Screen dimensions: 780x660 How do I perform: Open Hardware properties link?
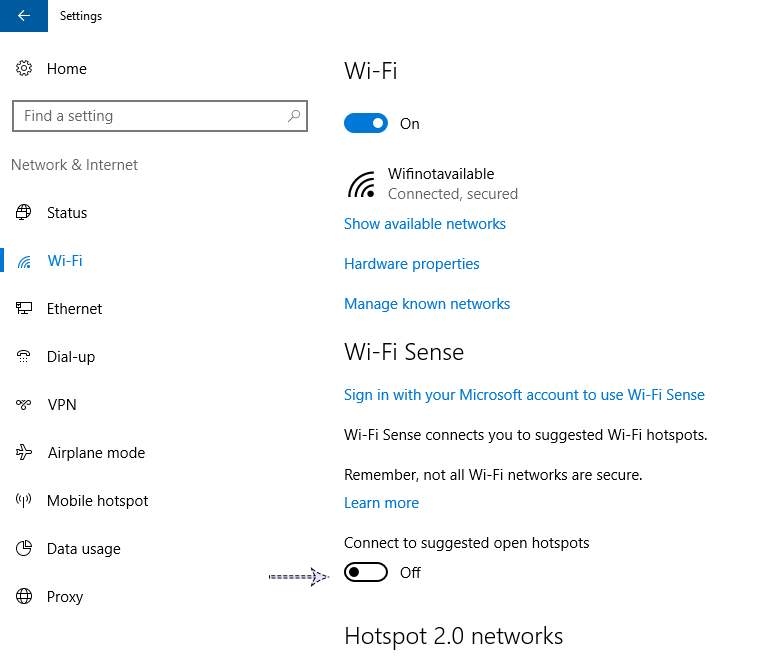point(412,264)
